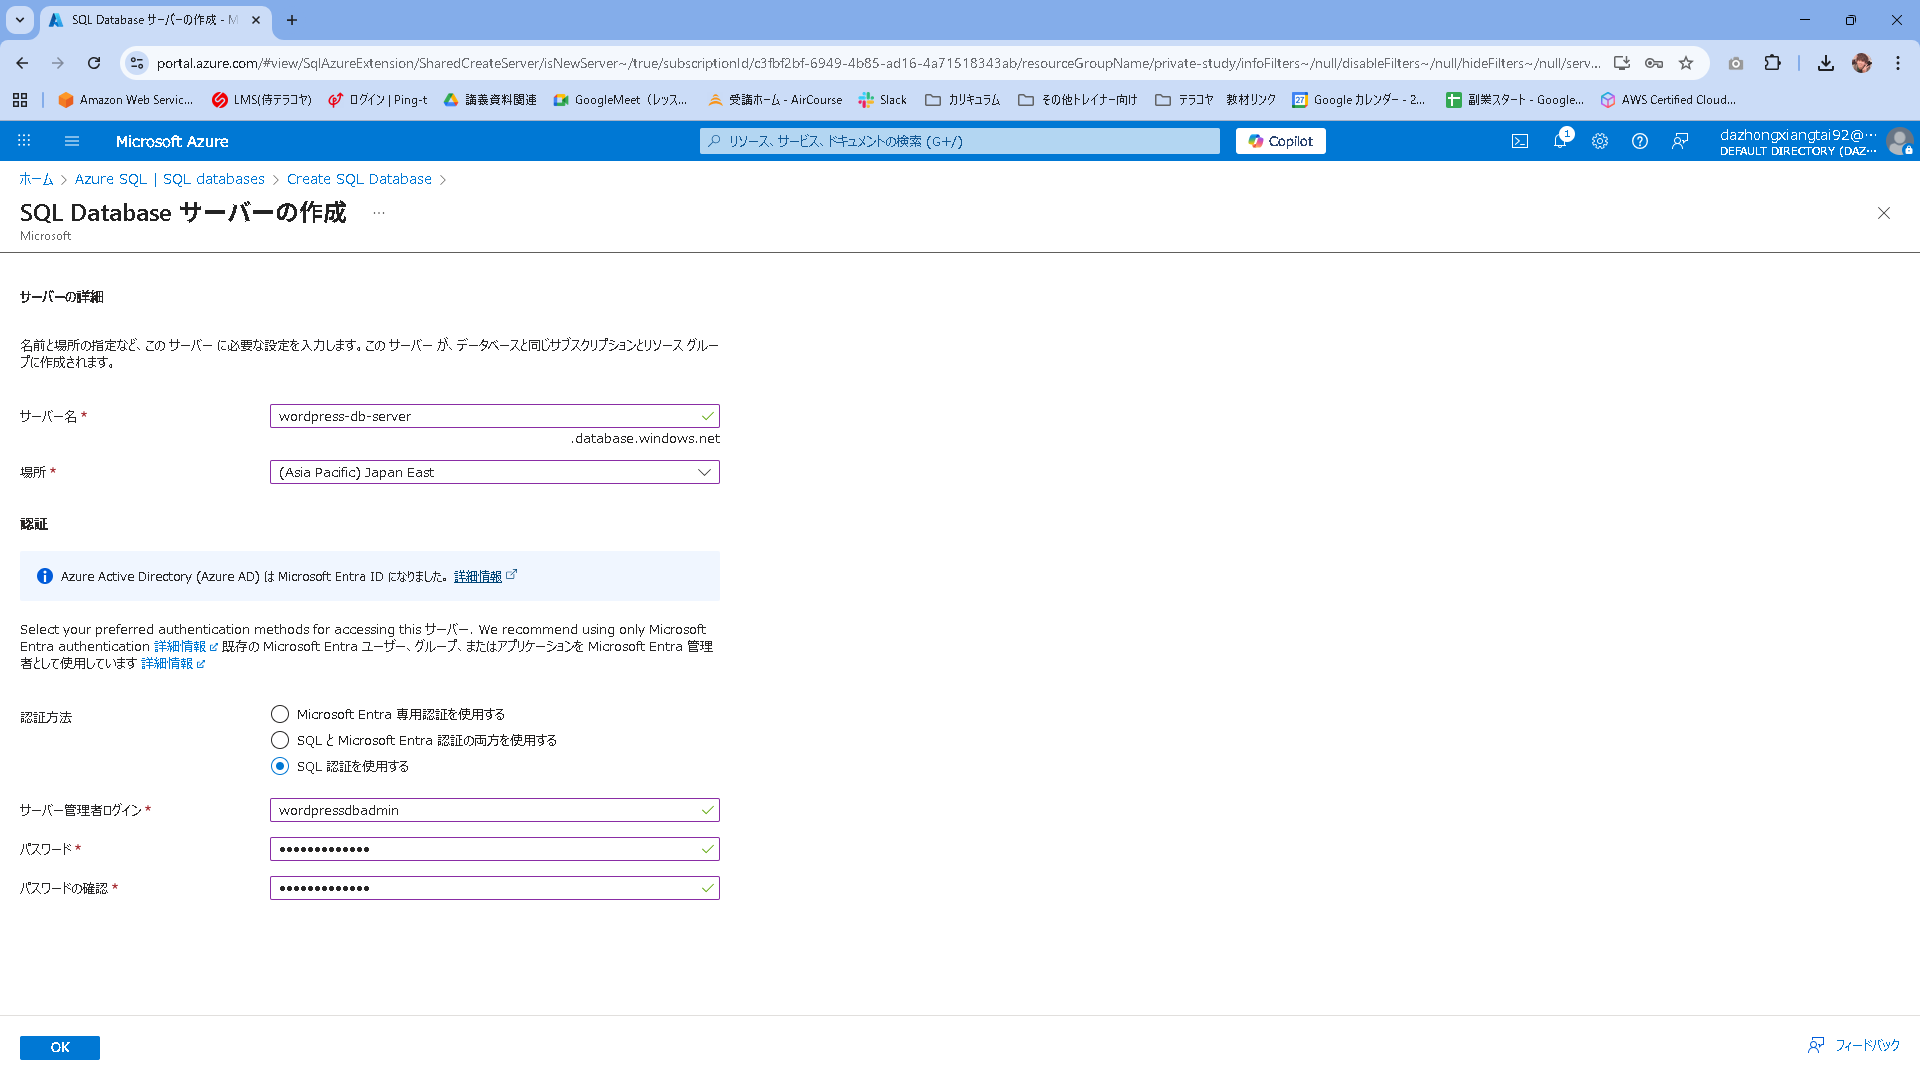Click the フィードバック link at bottom right

(x=1866, y=1045)
